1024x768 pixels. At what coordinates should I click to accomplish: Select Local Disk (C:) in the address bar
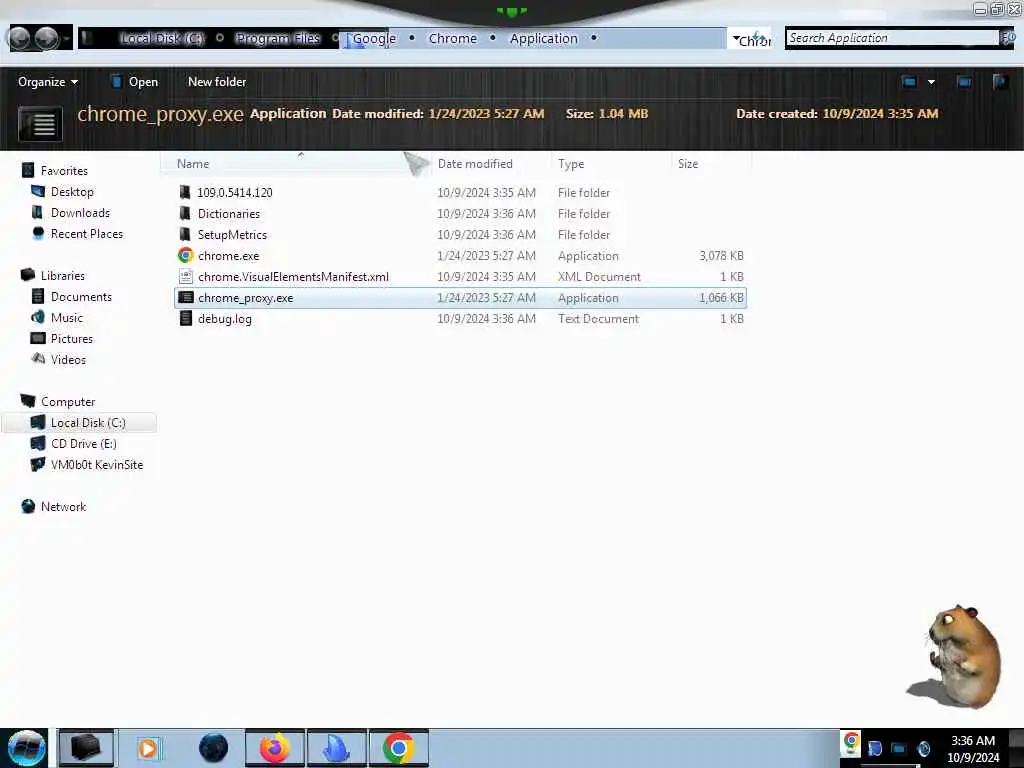click(162, 39)
